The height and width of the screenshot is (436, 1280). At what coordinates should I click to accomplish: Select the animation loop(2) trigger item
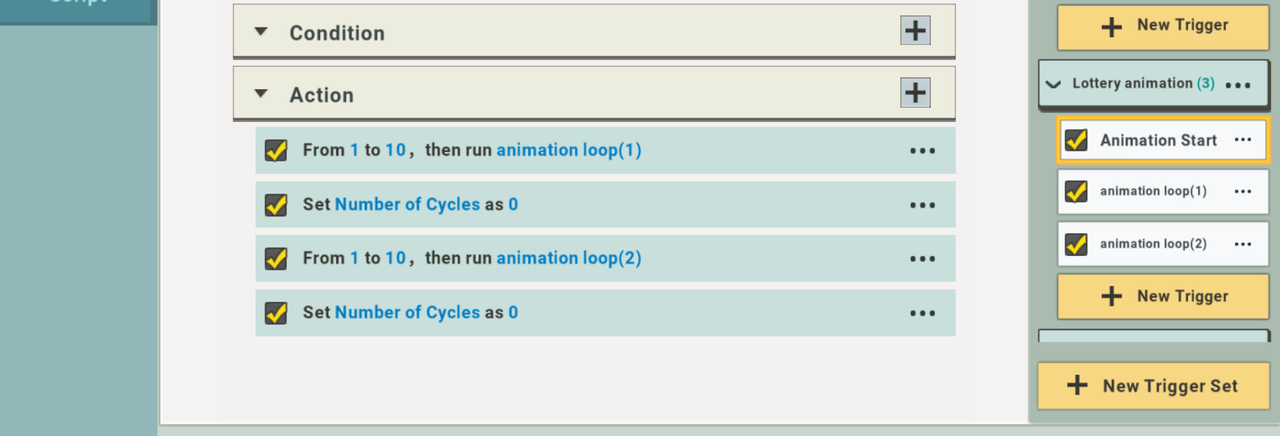[x=1152, y=244]
